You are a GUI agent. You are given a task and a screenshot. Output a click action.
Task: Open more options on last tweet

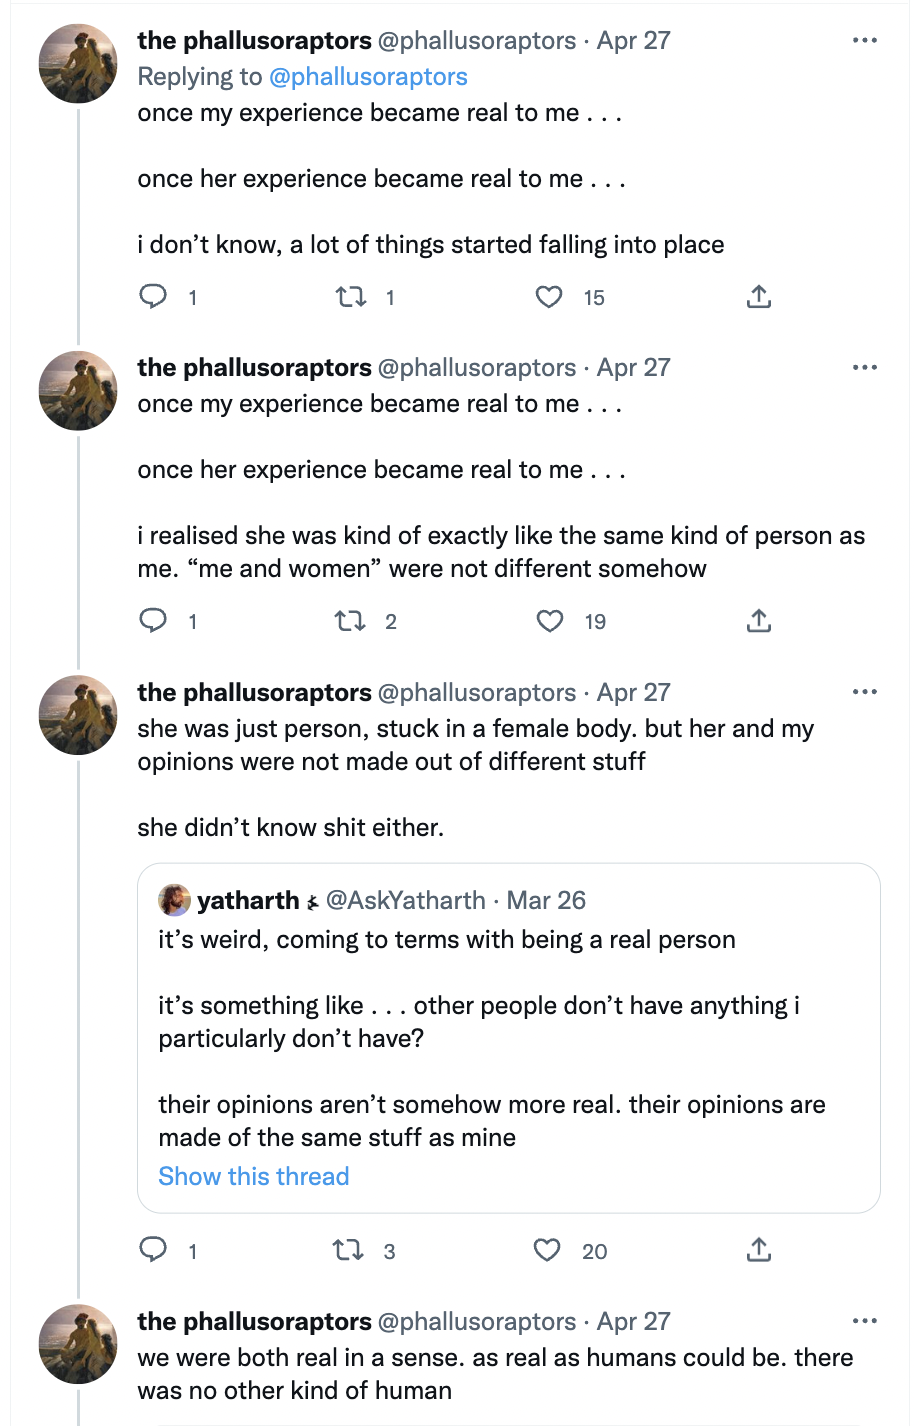click(x=865, y=1321)
